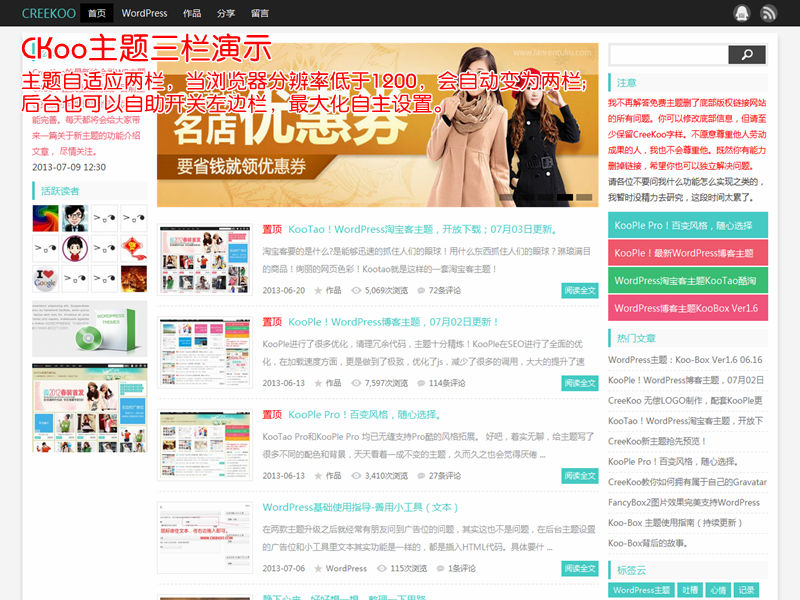The image size is (800, 600).
Task: Select the 吐槽 tag
Action: 690,590
